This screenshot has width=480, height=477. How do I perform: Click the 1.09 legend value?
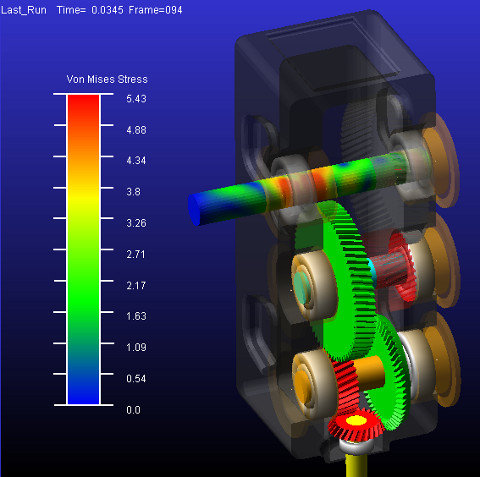136,347
